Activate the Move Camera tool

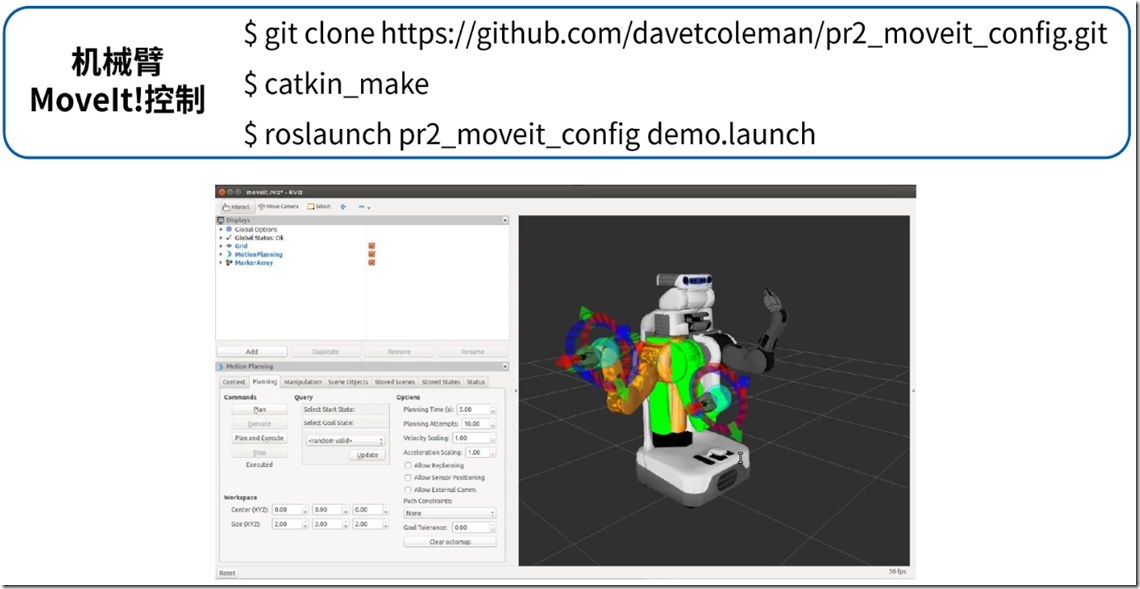(278, 207)
